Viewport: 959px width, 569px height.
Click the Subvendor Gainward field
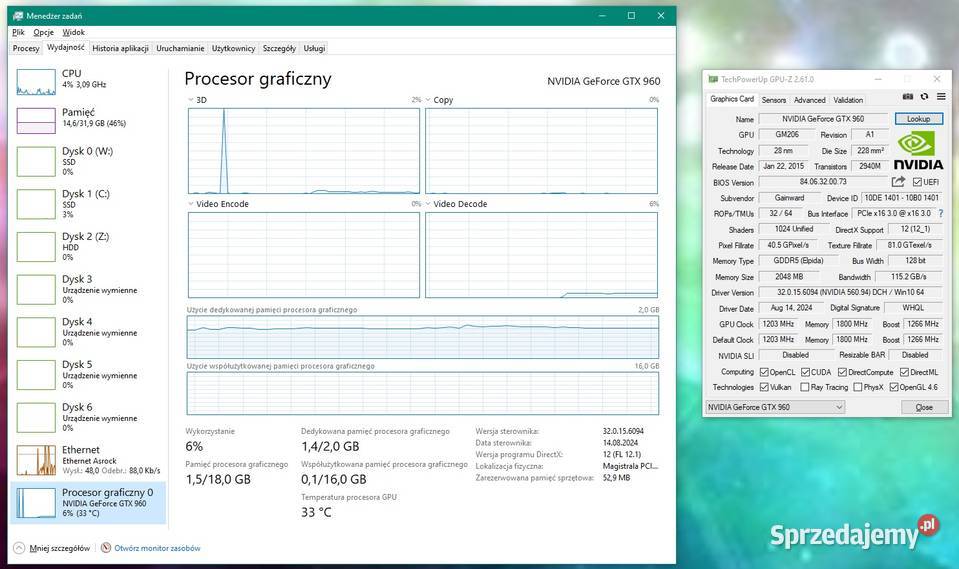(x=790, y=198)
